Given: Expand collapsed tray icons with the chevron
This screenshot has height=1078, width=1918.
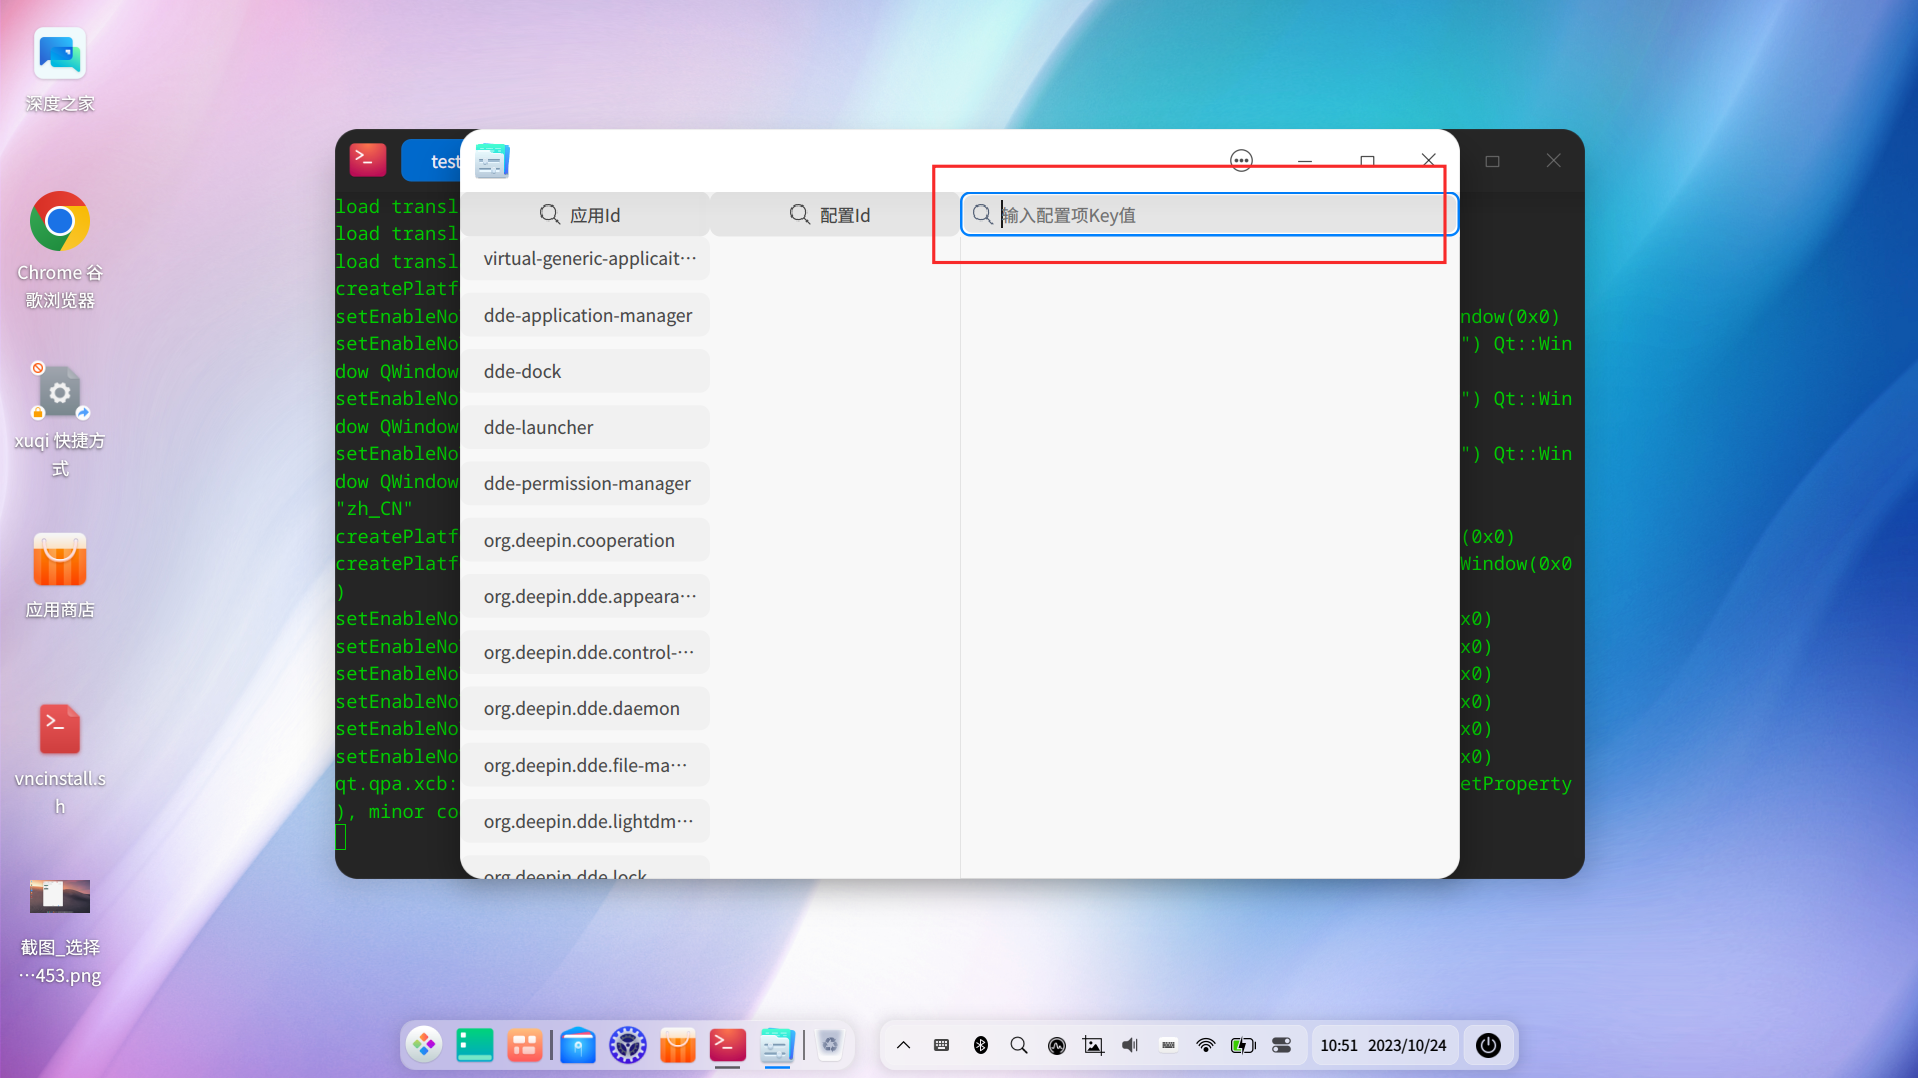Looking at the screenshot, I should pos(902,1045).
